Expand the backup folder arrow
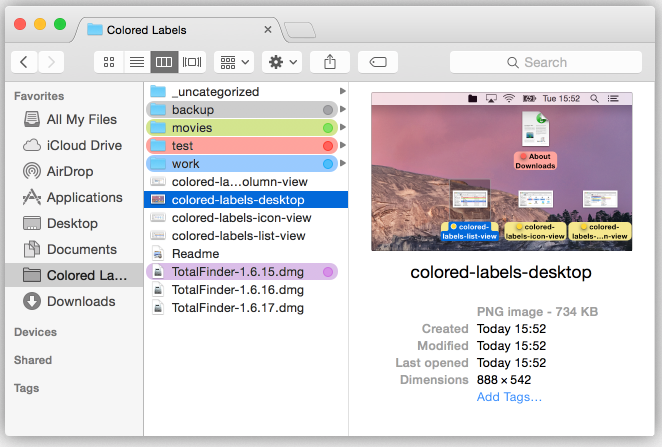This screenshot has height=447, width=662. (x=342, y=109)
